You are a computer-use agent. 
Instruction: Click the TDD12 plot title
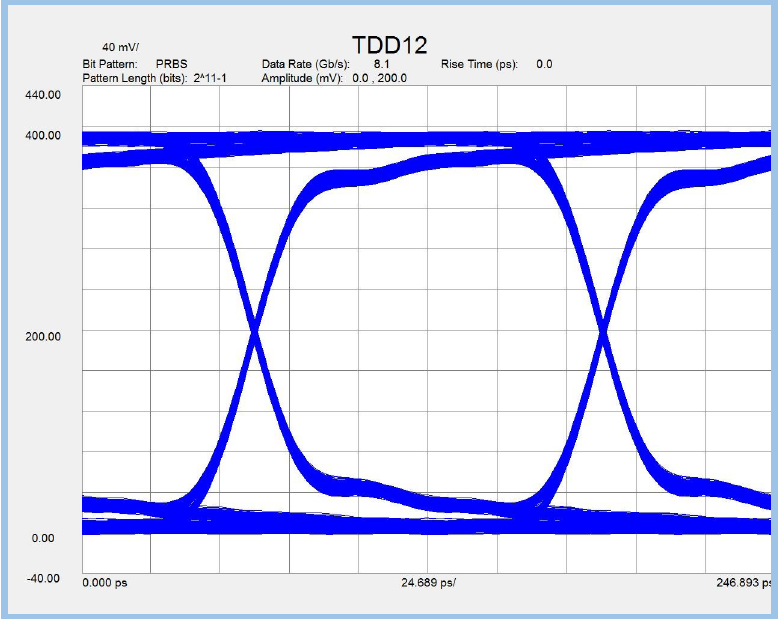tap(389, 45)
